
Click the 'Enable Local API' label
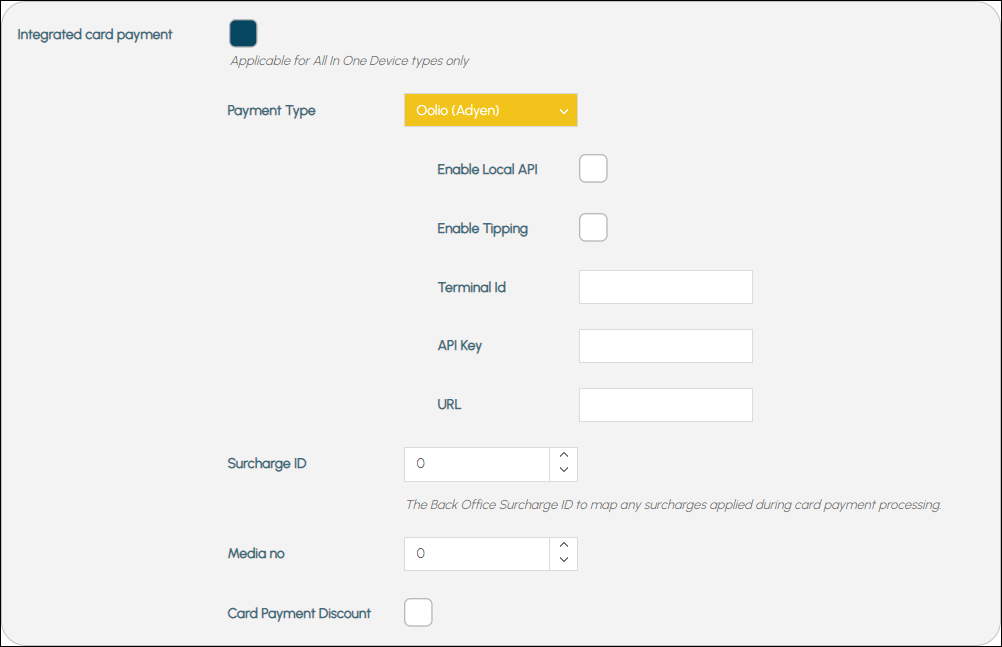487,169
